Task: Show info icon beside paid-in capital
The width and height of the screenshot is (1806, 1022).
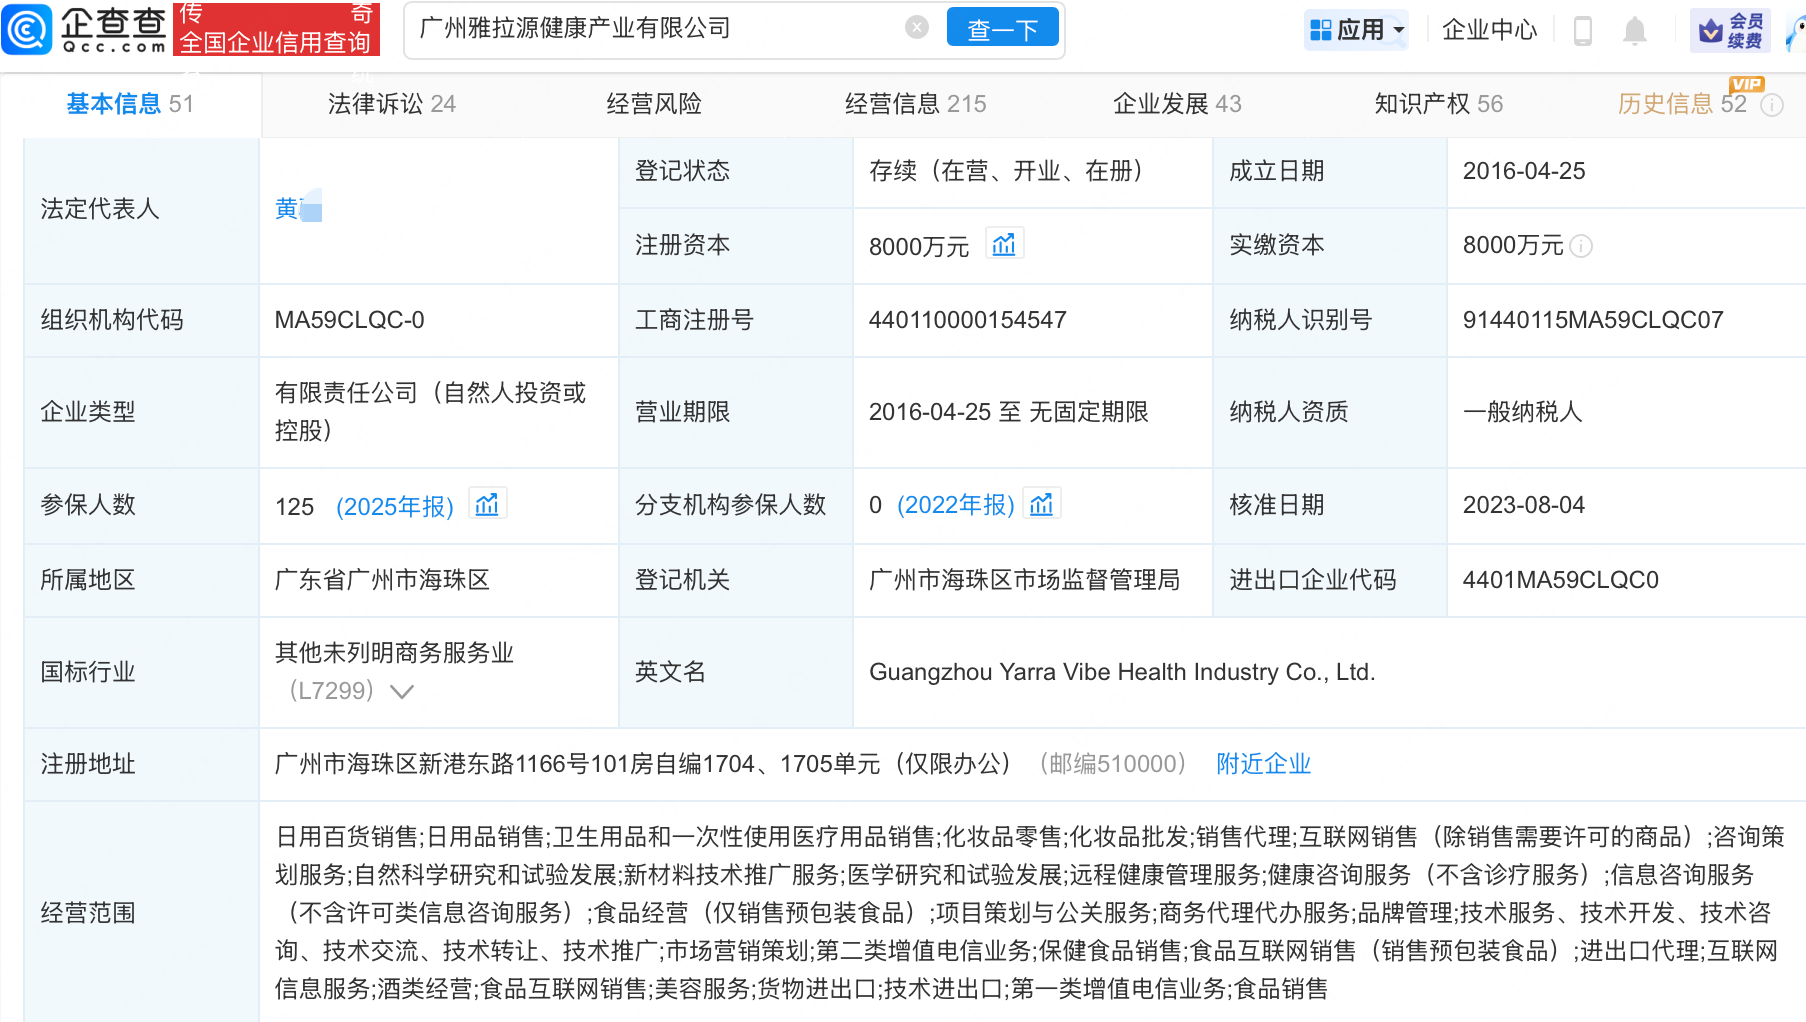Action: pyautogui.click(x=1581, y=246)
